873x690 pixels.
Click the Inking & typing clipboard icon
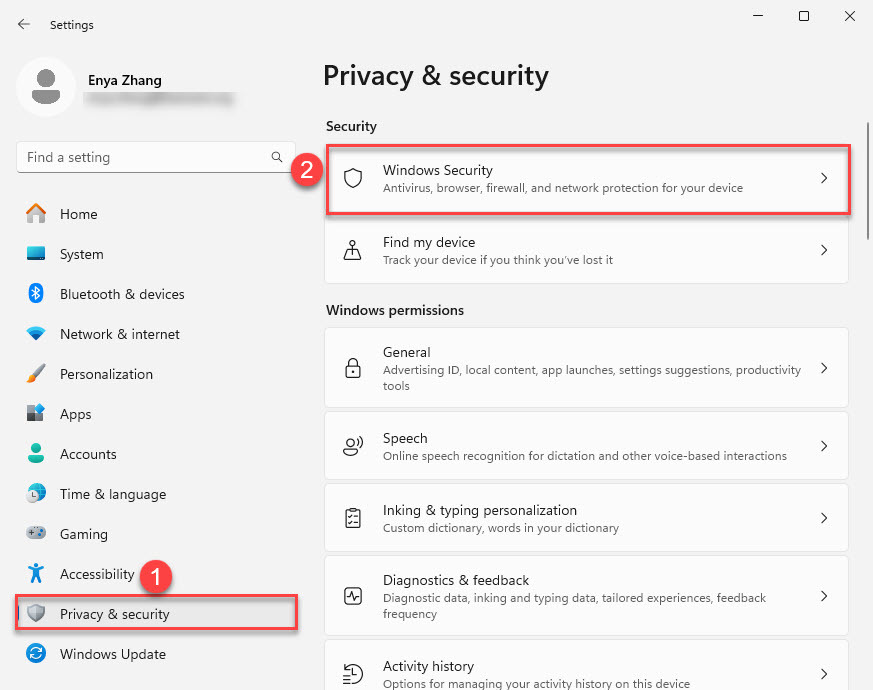pos(352,518)
